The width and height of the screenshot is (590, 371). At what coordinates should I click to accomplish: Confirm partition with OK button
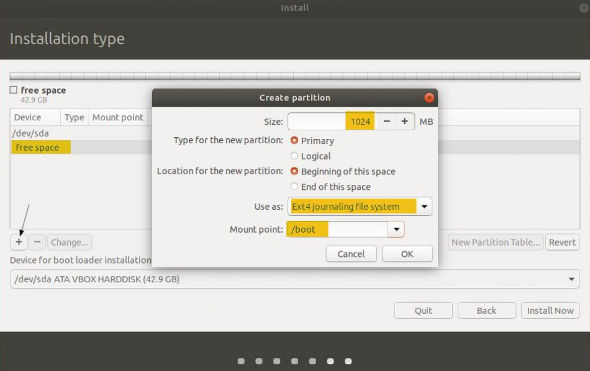point(407,254)
